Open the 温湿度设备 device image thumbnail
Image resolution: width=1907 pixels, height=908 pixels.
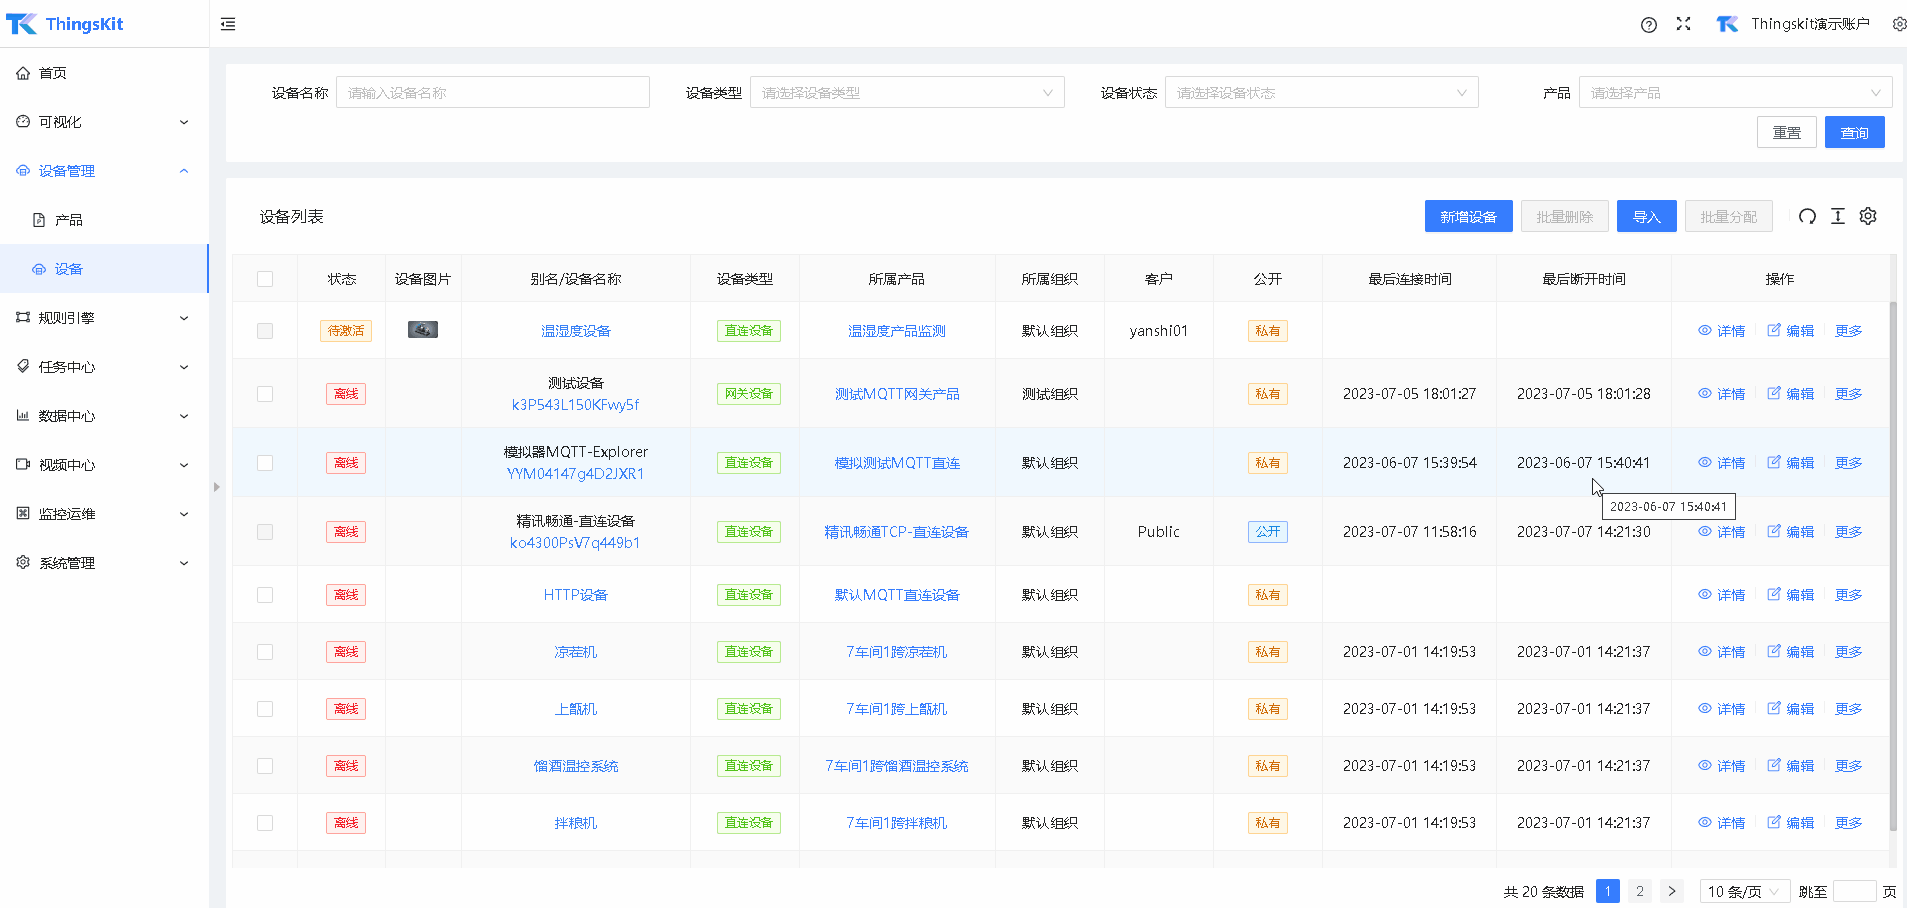tap(423, 329)
